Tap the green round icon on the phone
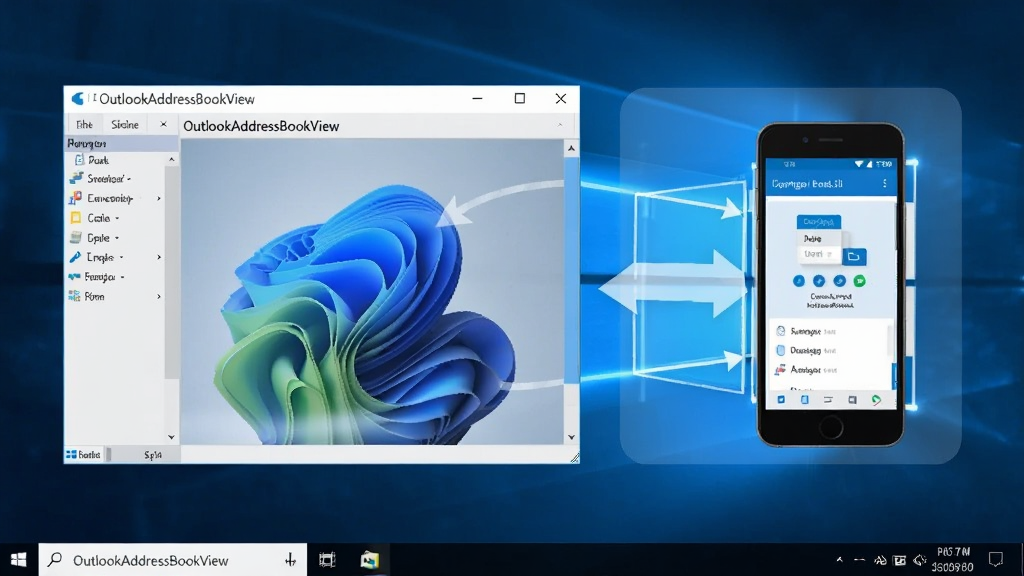 (x=859, y=281)
